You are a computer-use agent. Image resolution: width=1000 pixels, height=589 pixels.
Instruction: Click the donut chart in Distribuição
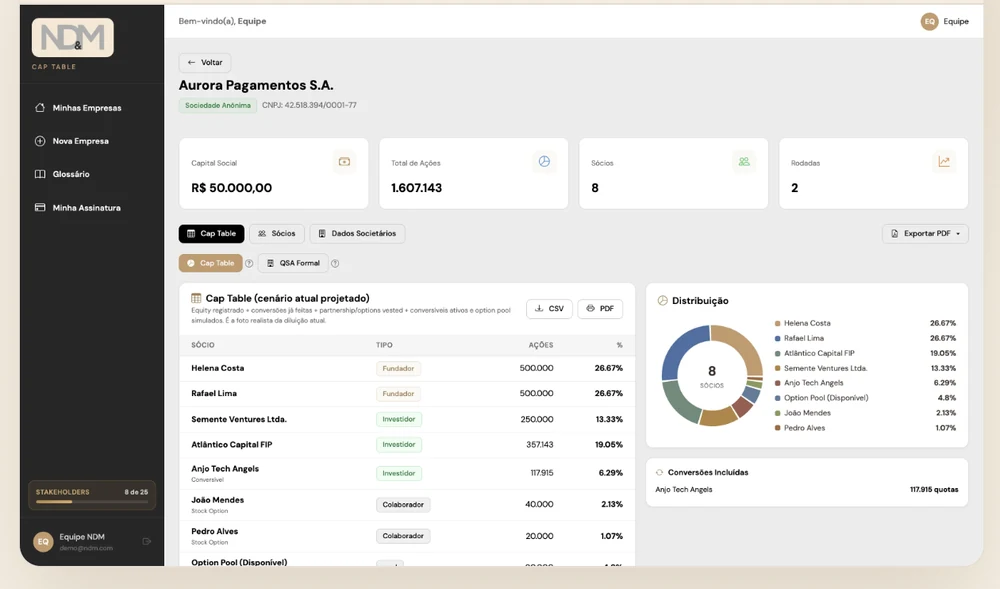[x=712, y=375]
